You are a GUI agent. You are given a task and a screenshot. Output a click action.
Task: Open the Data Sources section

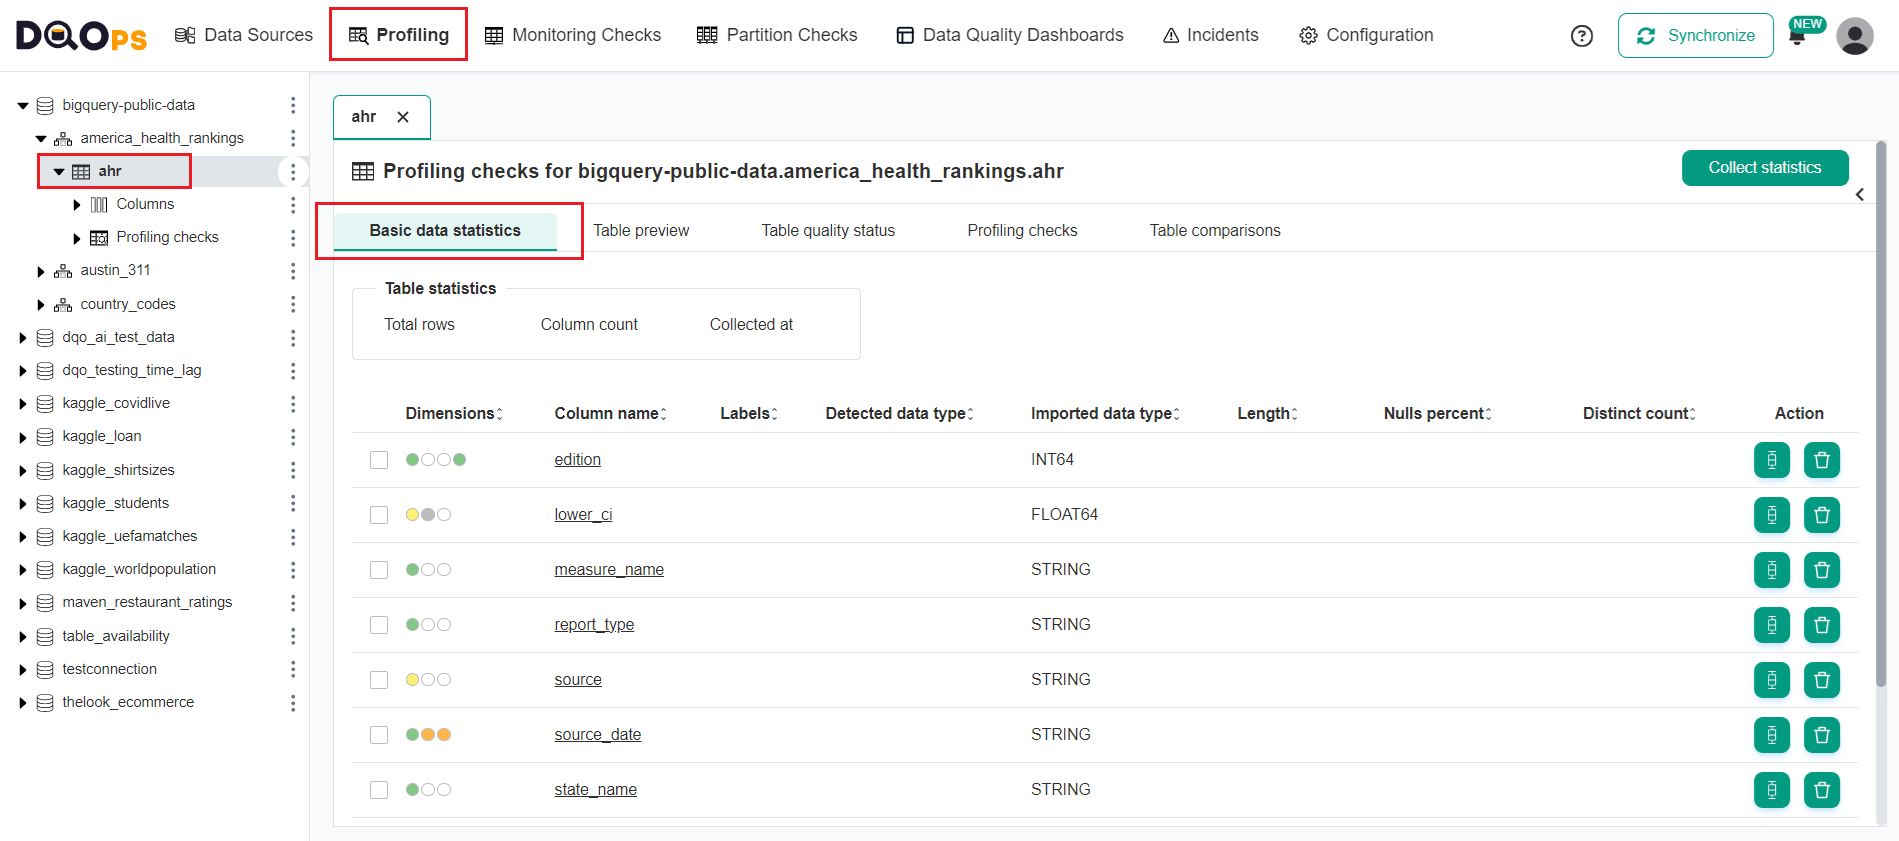(x=244, y=35)
